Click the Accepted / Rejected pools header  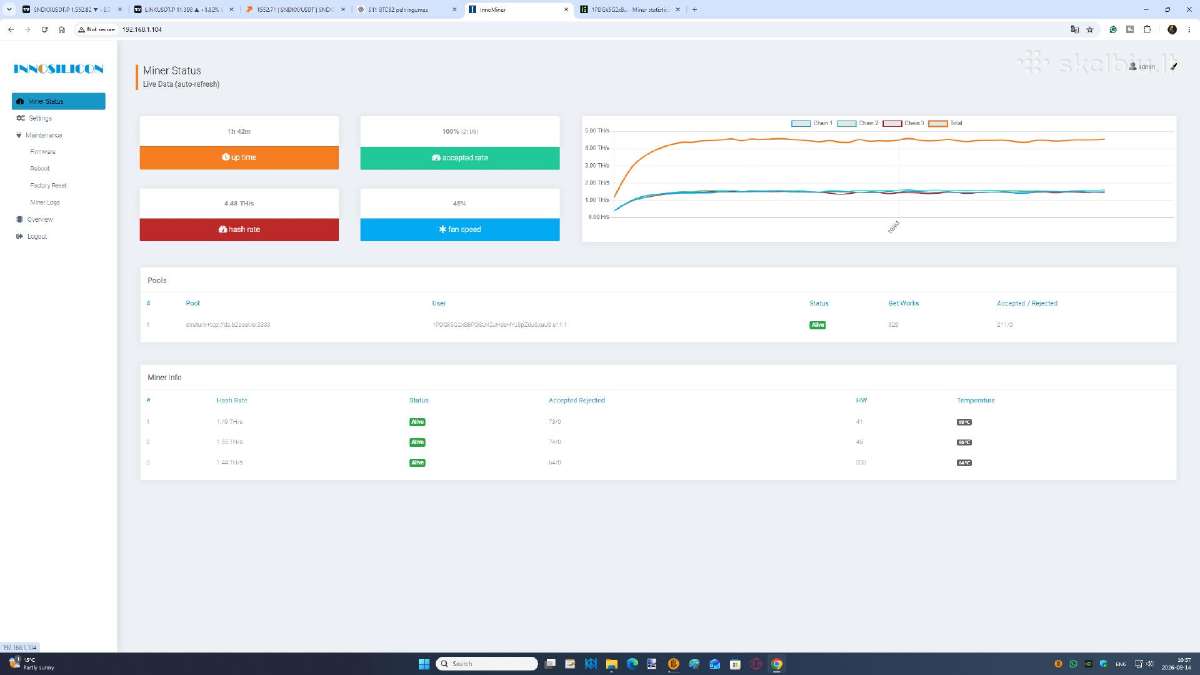pyautogui.click(x=1027, y=303)
